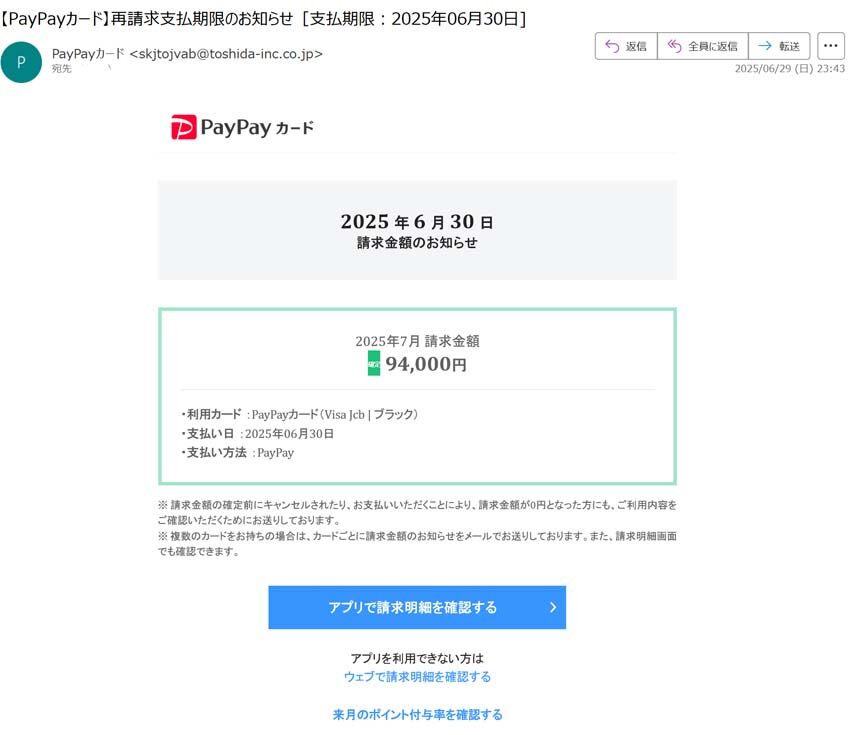Click the Forward (転送) button
The width and height of the screenshot is (850, 735).
(x=779, y=46)
